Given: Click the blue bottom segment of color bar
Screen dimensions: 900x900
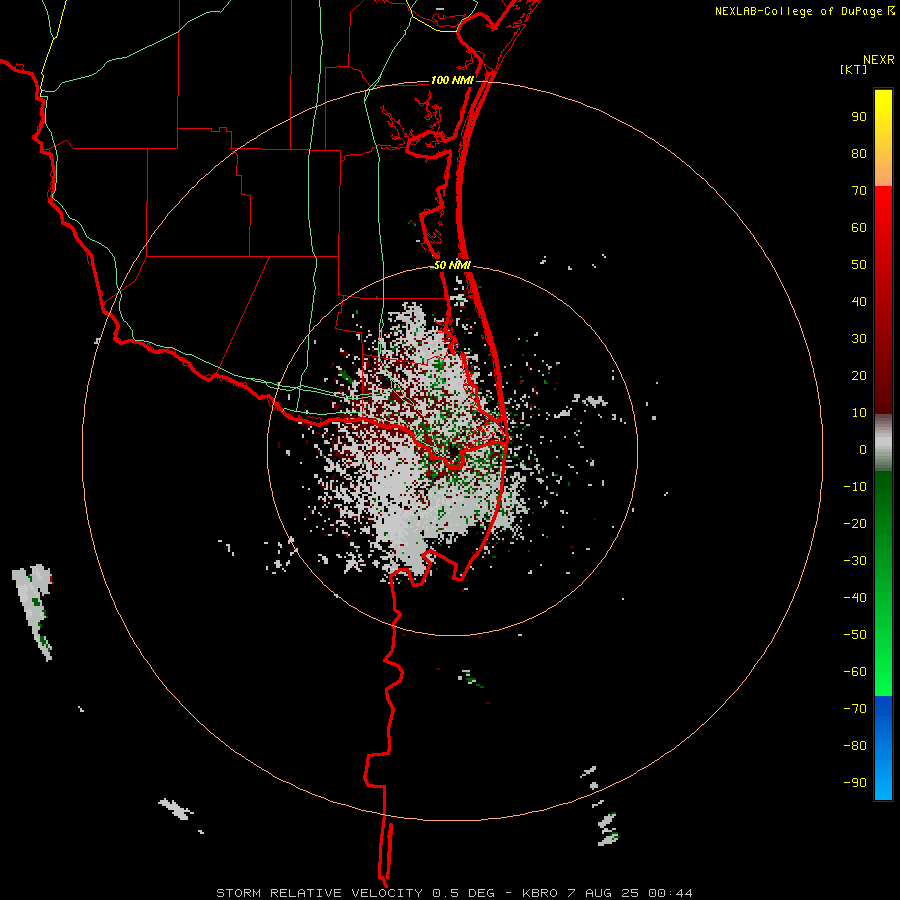Looking at the screenshot, I should click(x=883, y=748).
